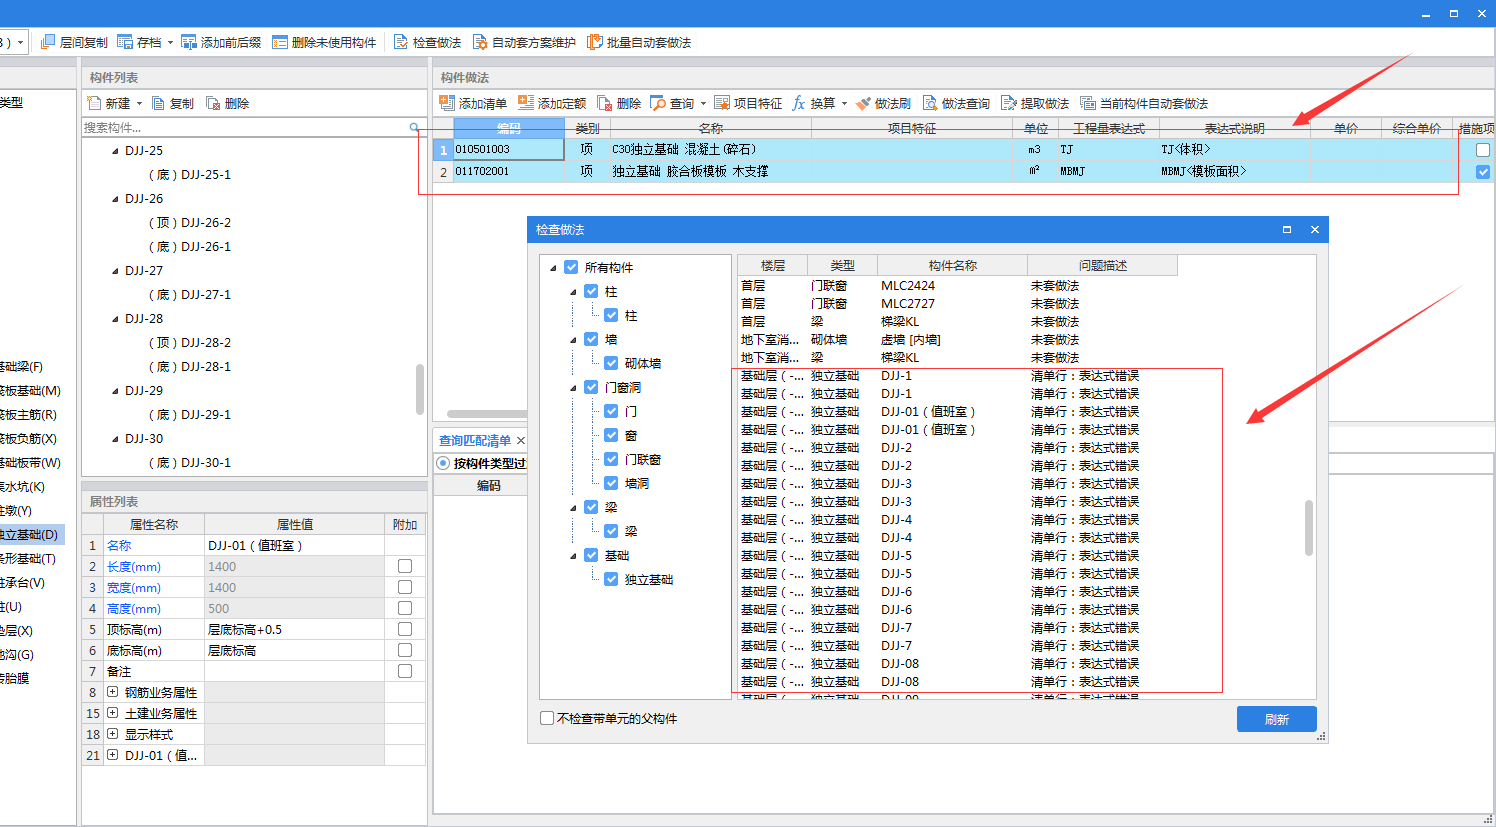Click the 宽度(mm) property link

[x=134, y=588]
